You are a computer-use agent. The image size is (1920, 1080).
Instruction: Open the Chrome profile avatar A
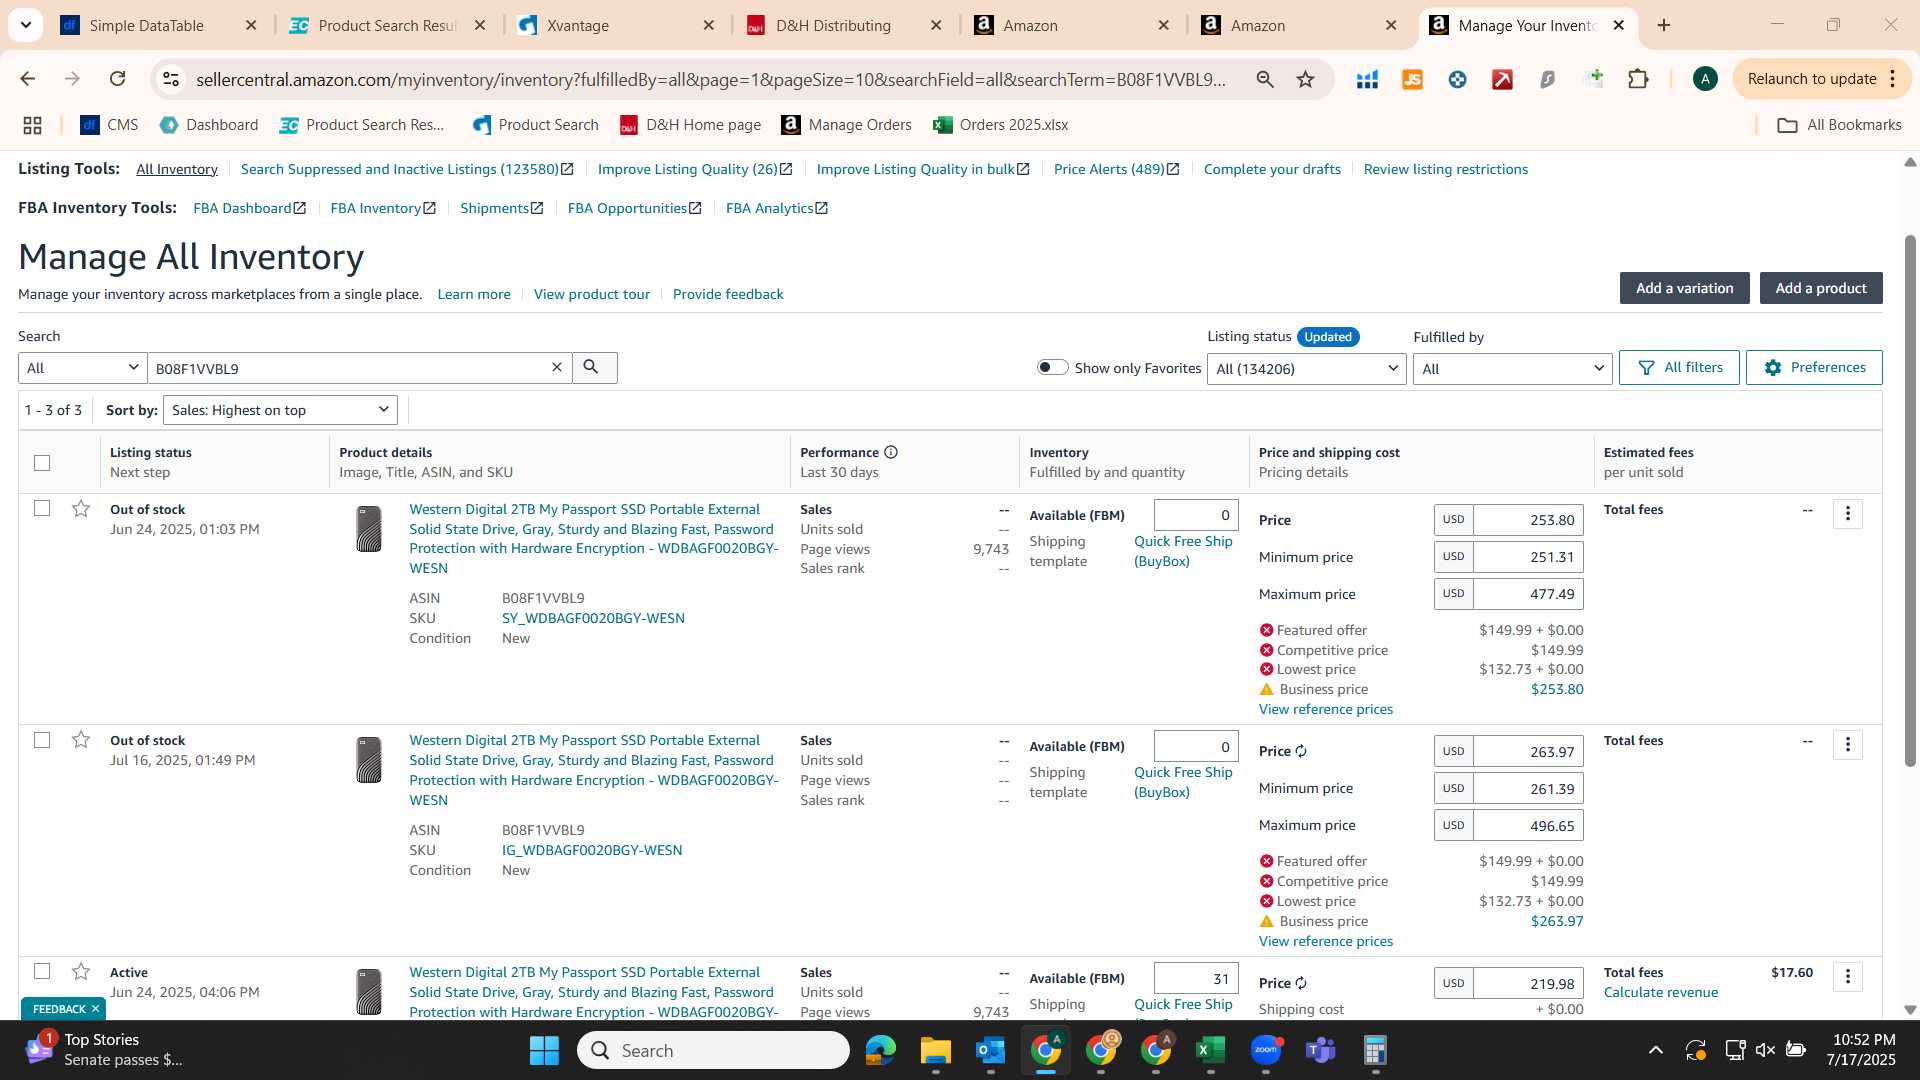pos(1705,79)
